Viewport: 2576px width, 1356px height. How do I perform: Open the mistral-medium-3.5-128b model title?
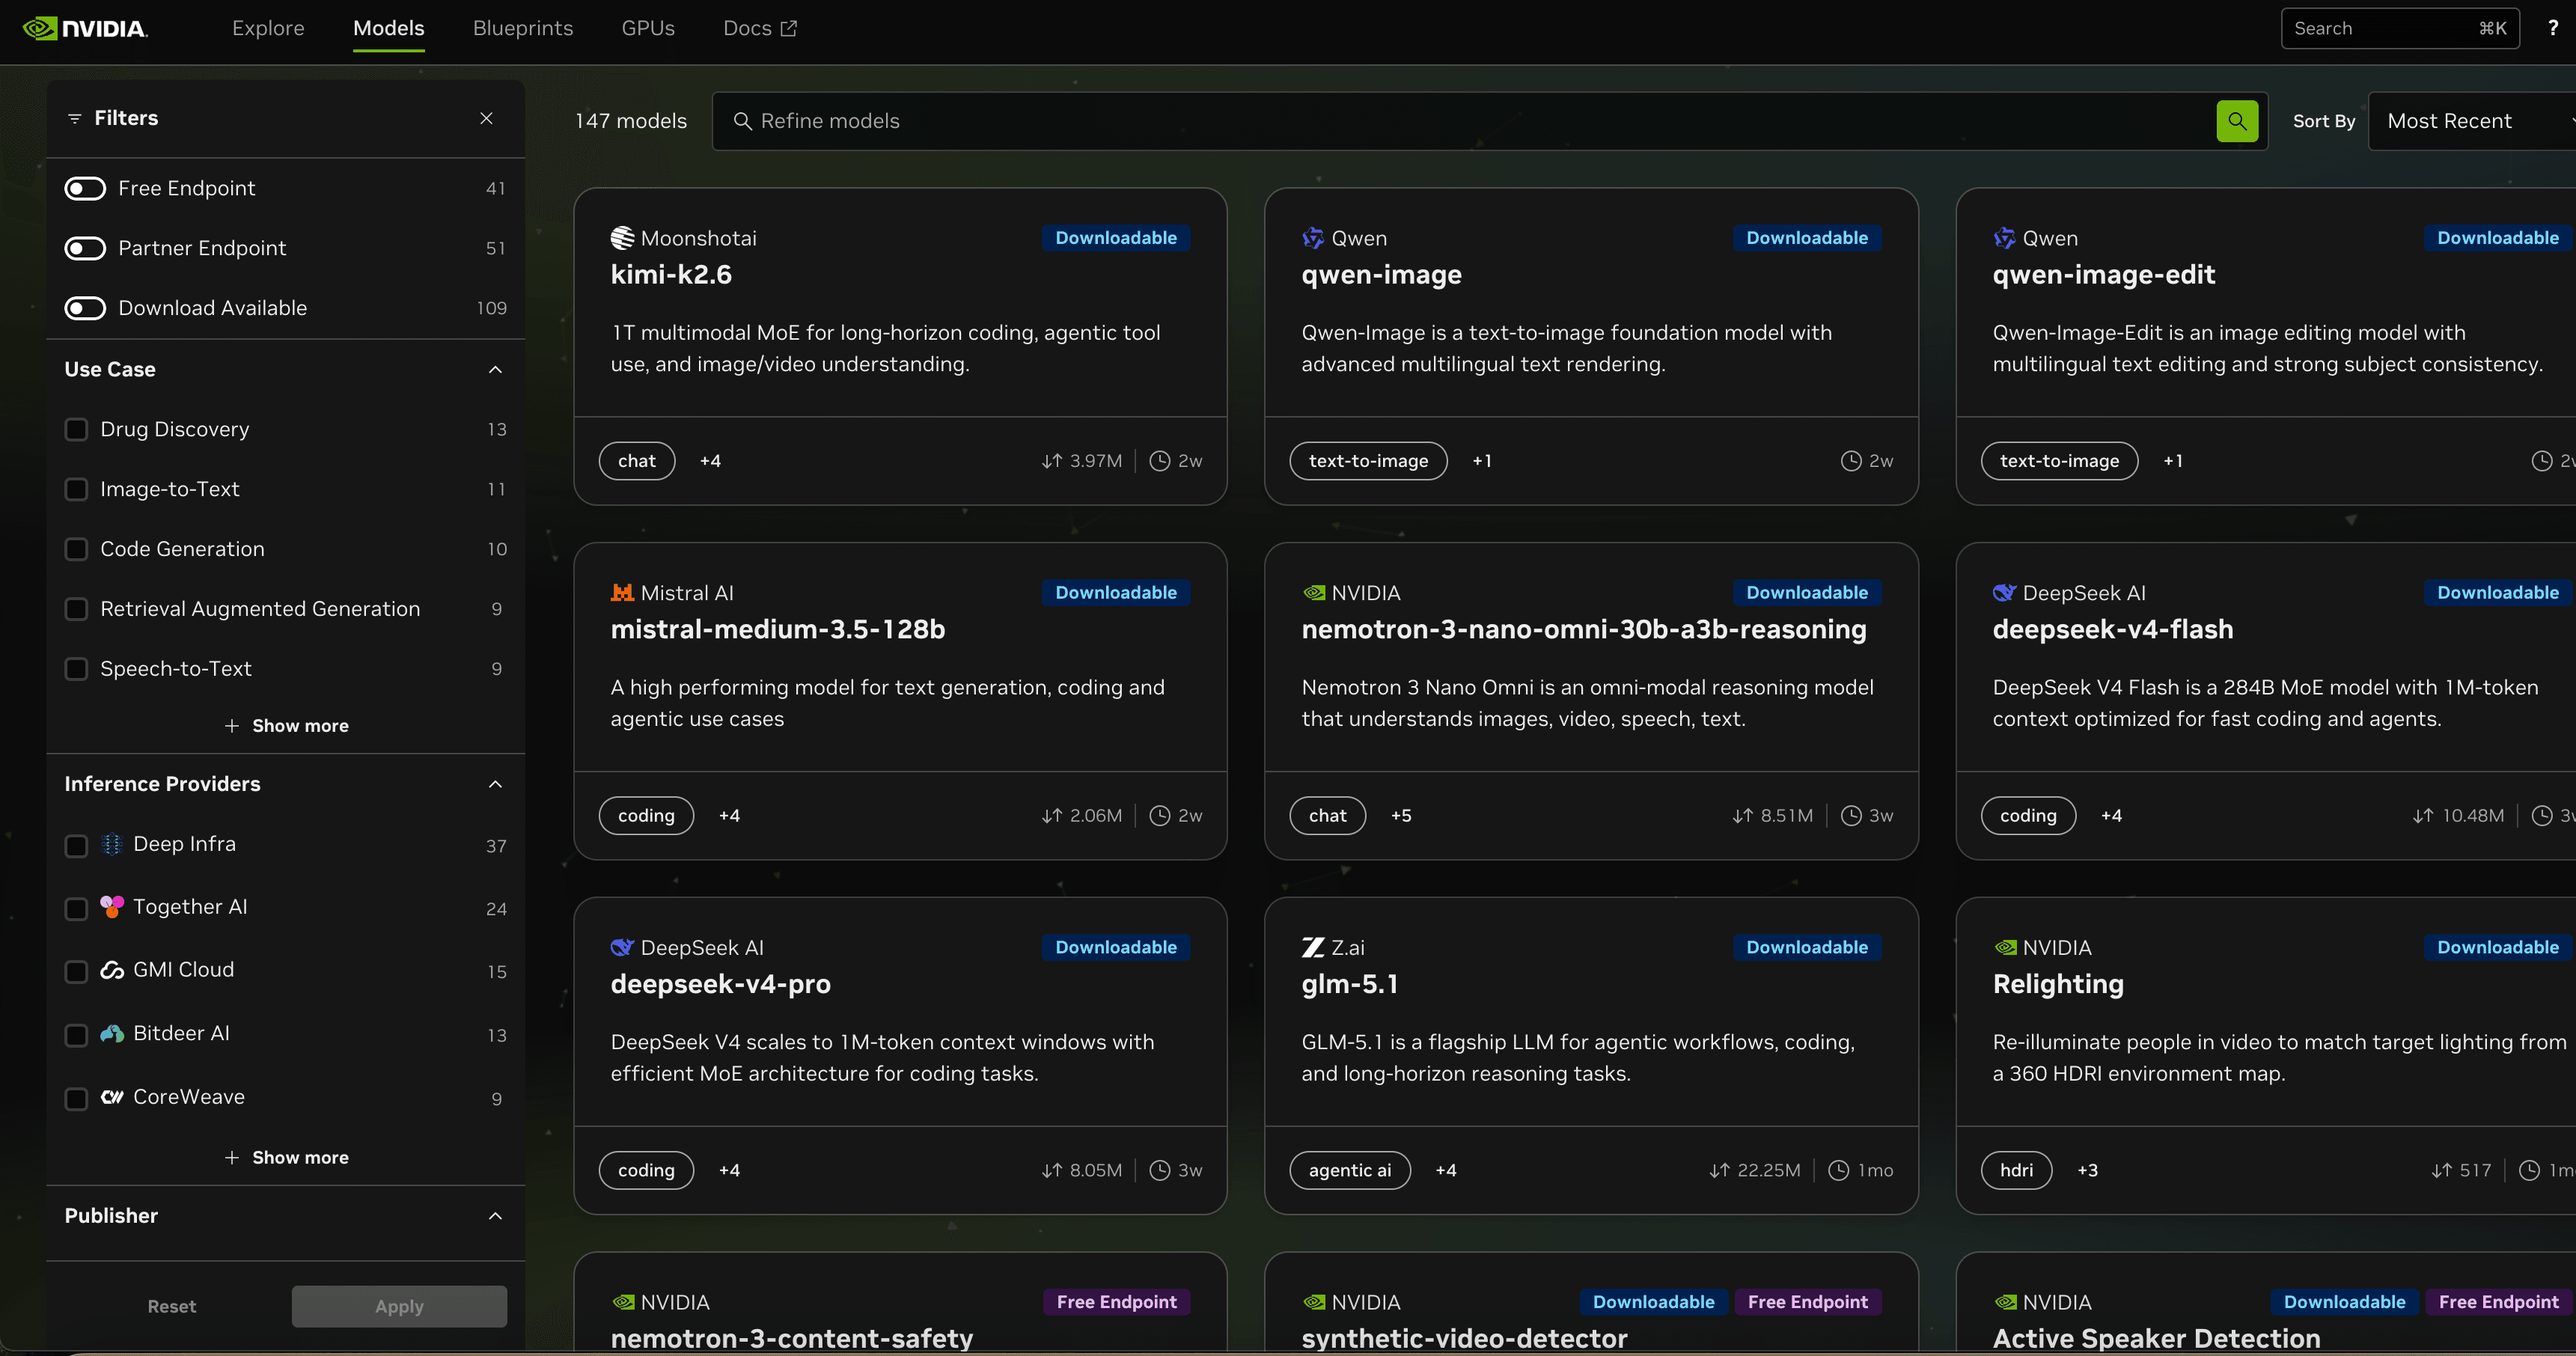[x=778, y=629]
